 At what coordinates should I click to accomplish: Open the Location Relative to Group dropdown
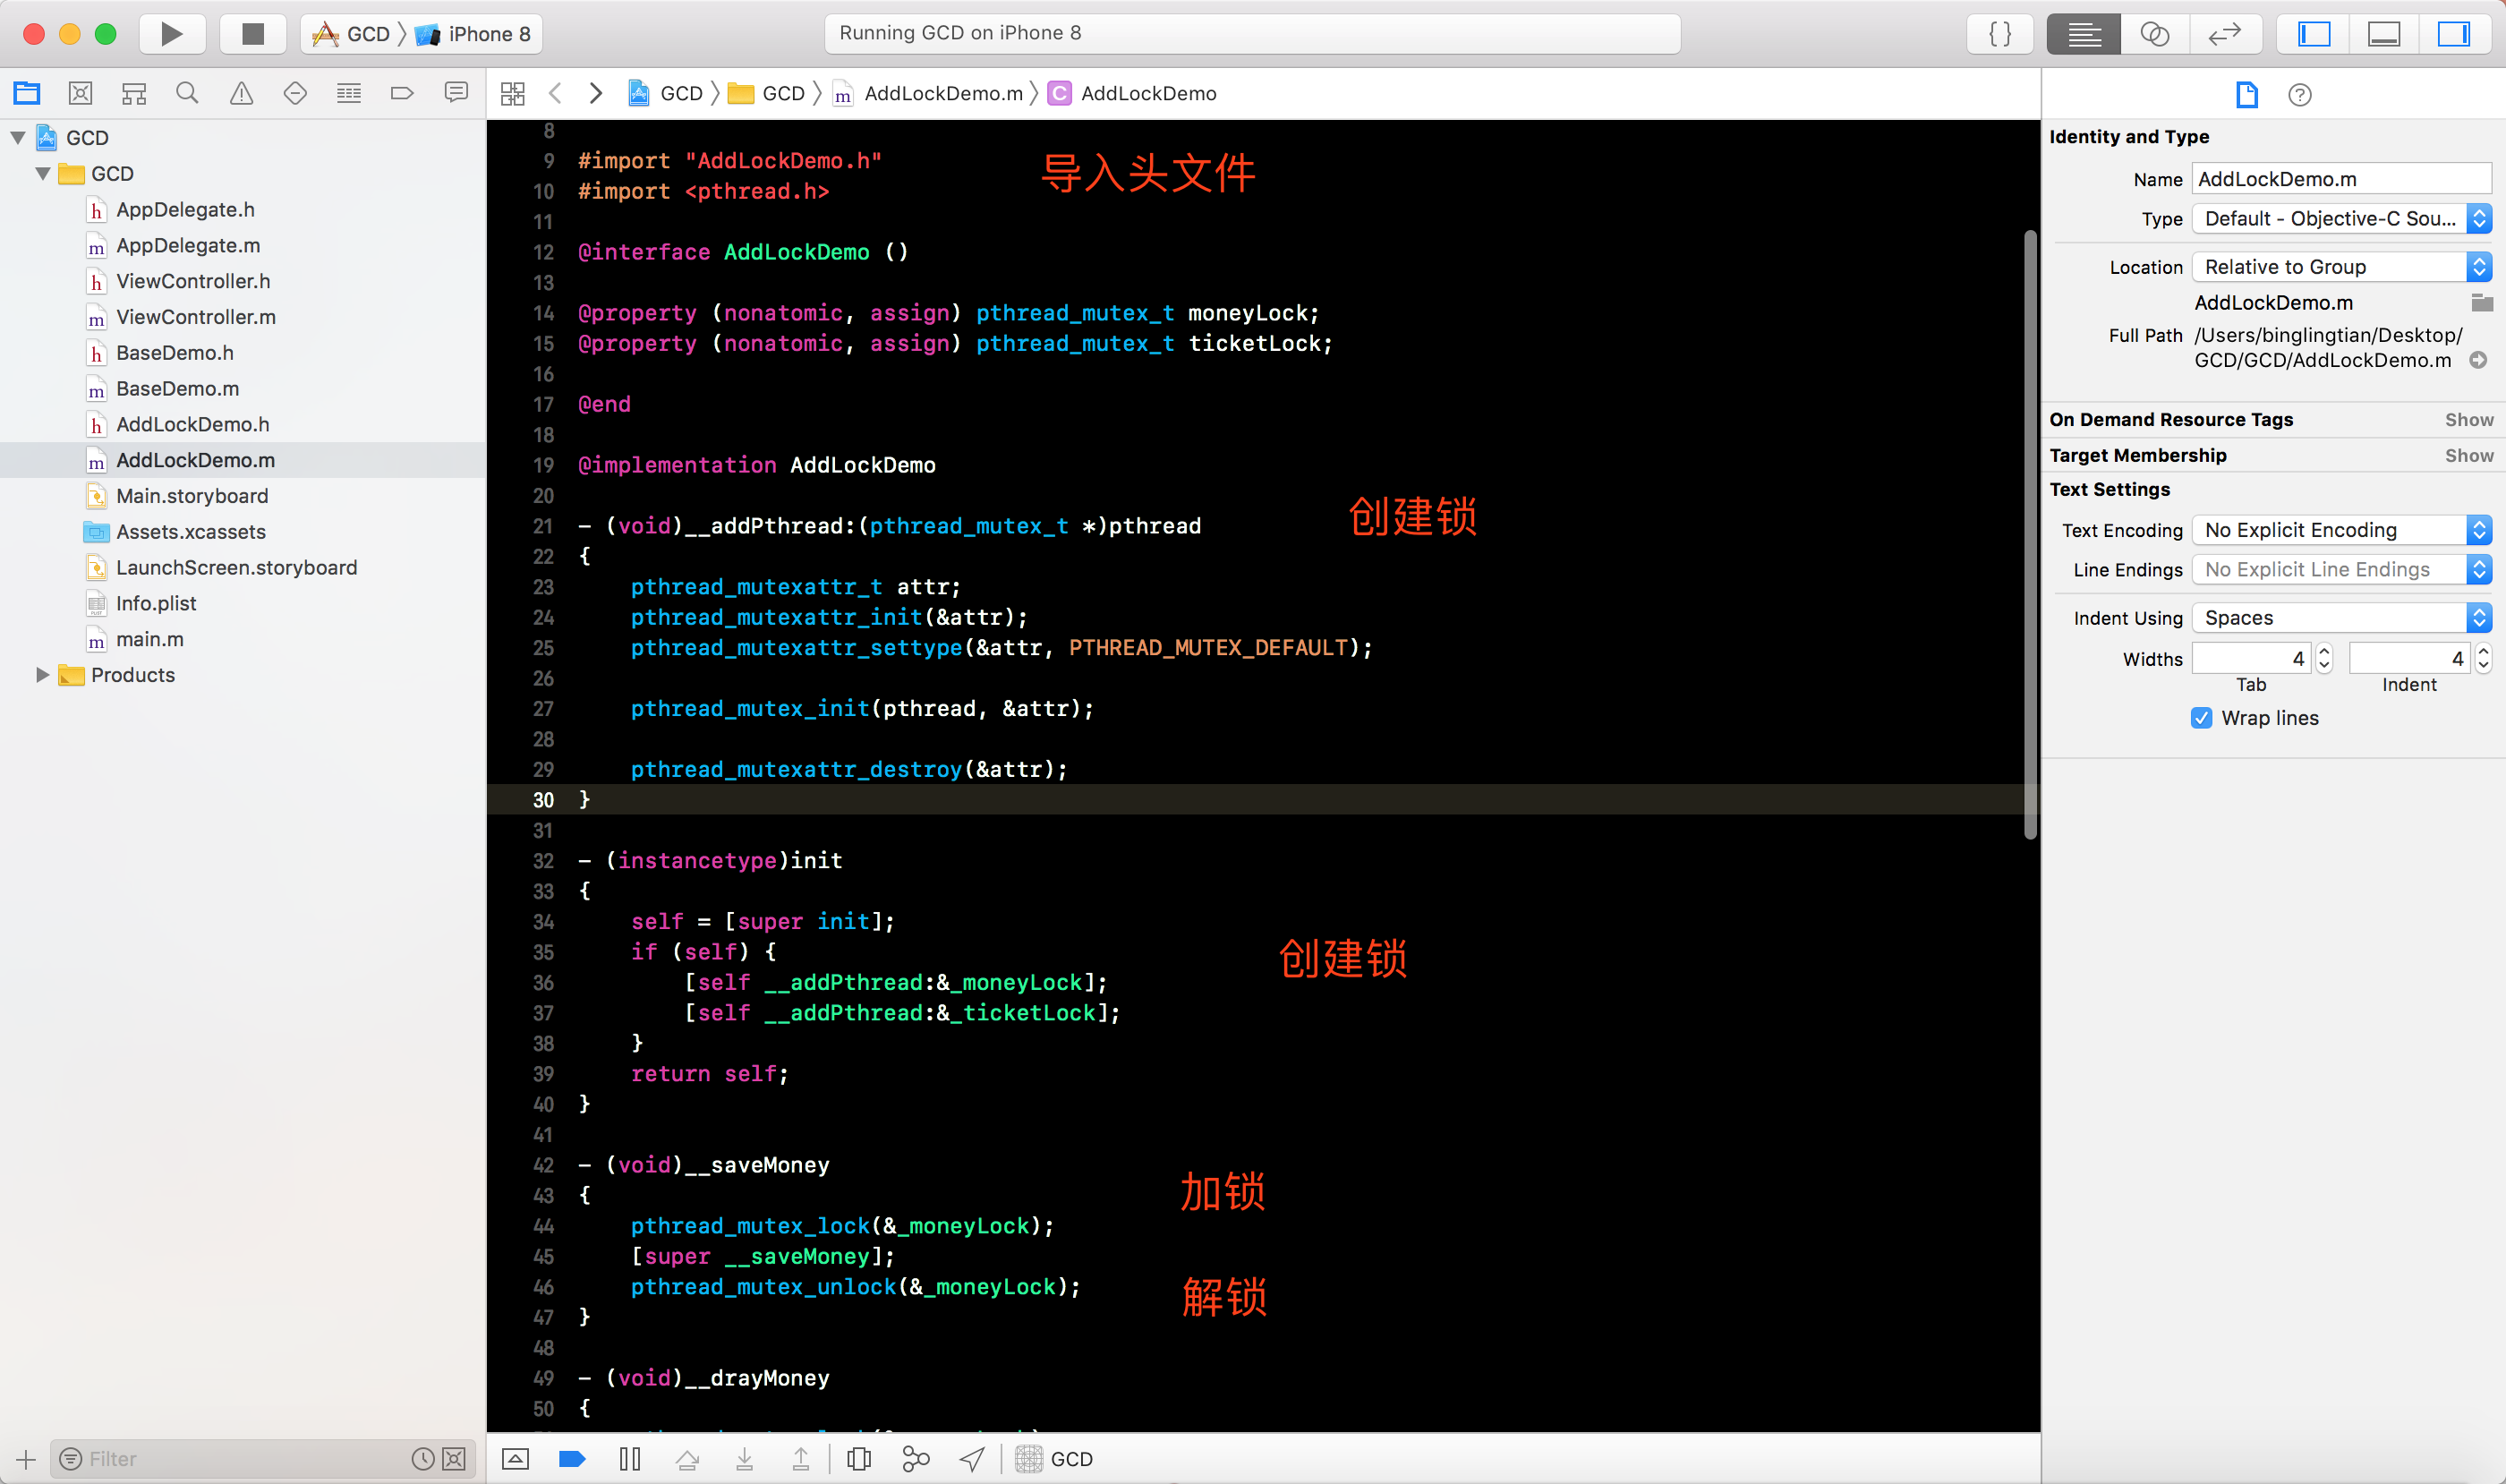[2341, 267]
